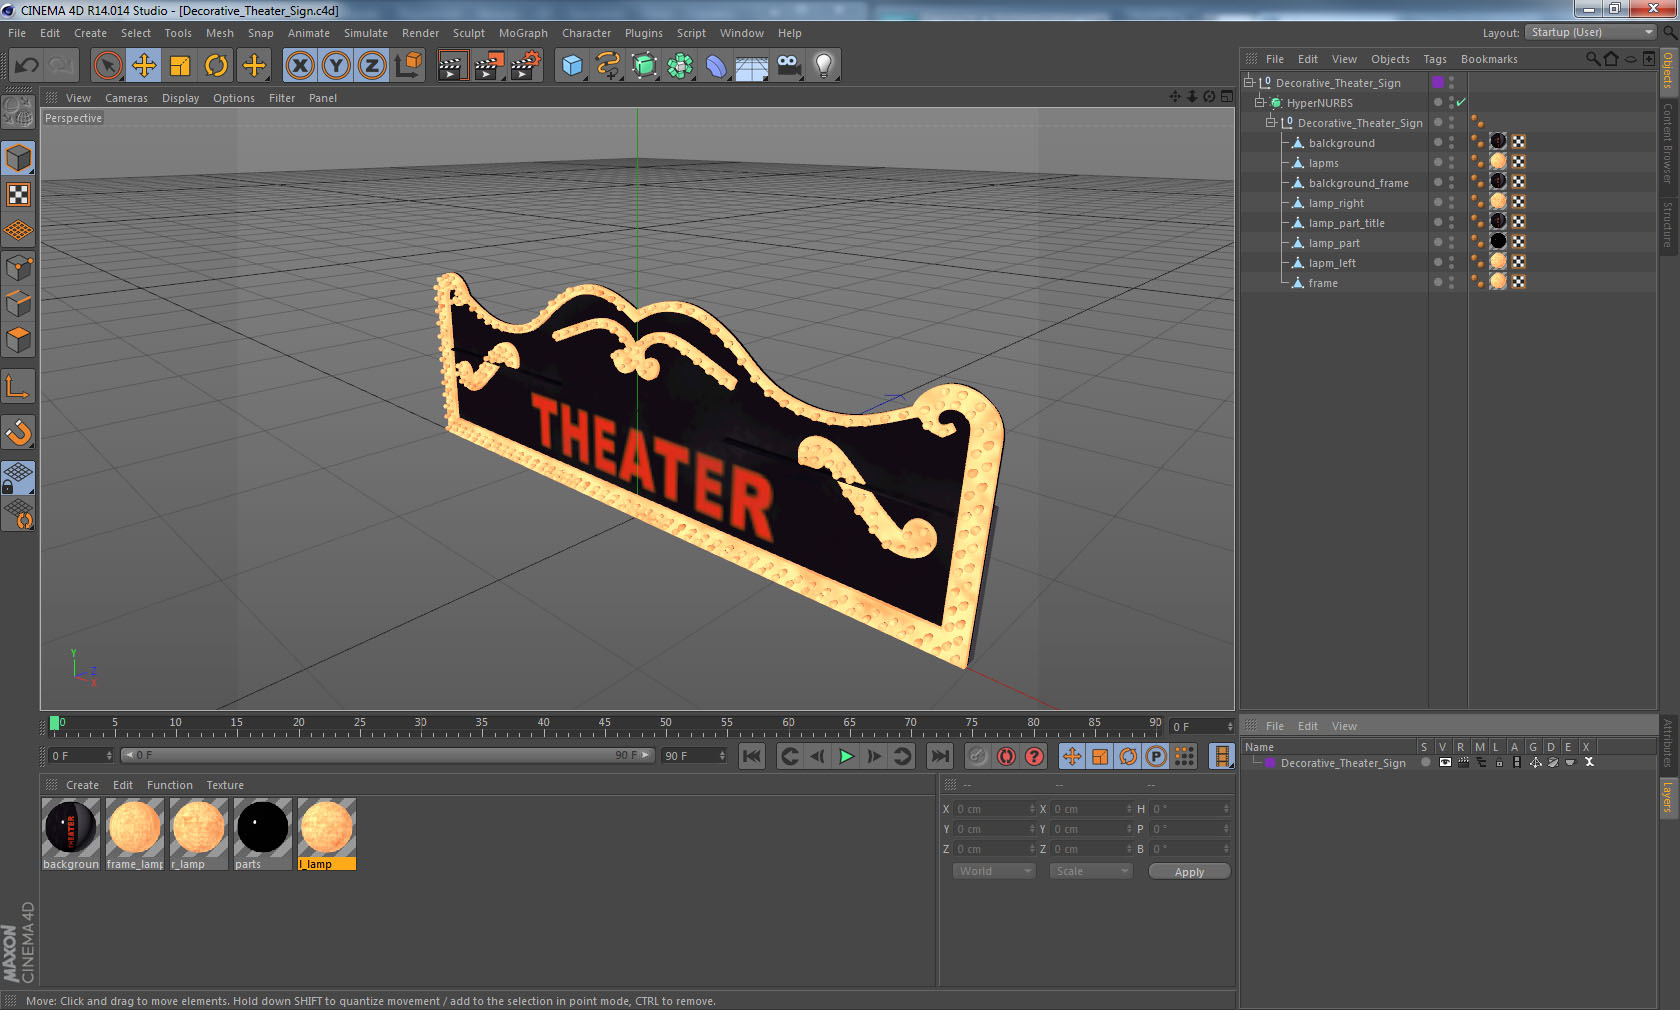Open the render settings icon

[x=525, y=66]
